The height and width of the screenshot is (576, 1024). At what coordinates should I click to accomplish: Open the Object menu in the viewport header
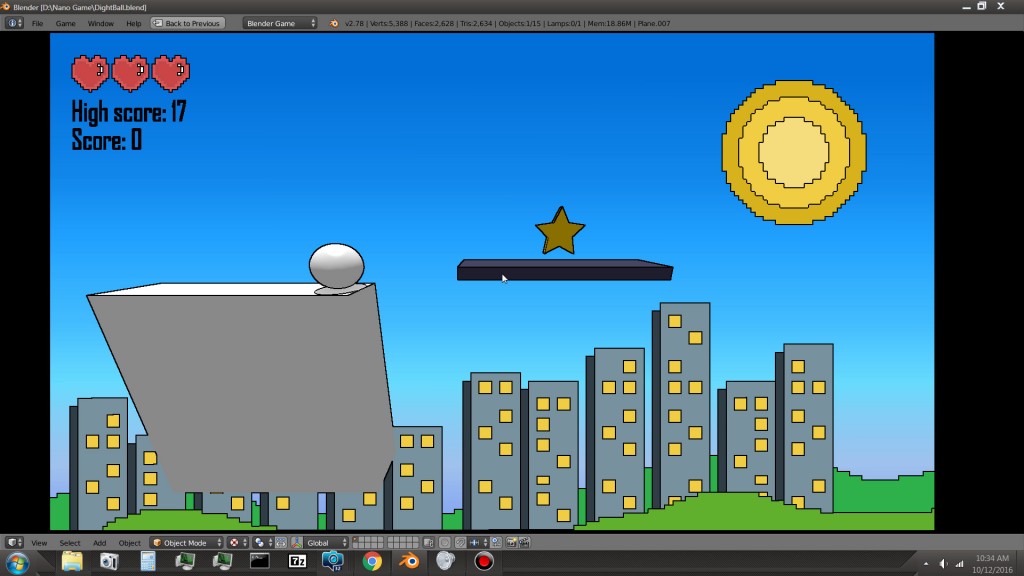coord(128,542)
